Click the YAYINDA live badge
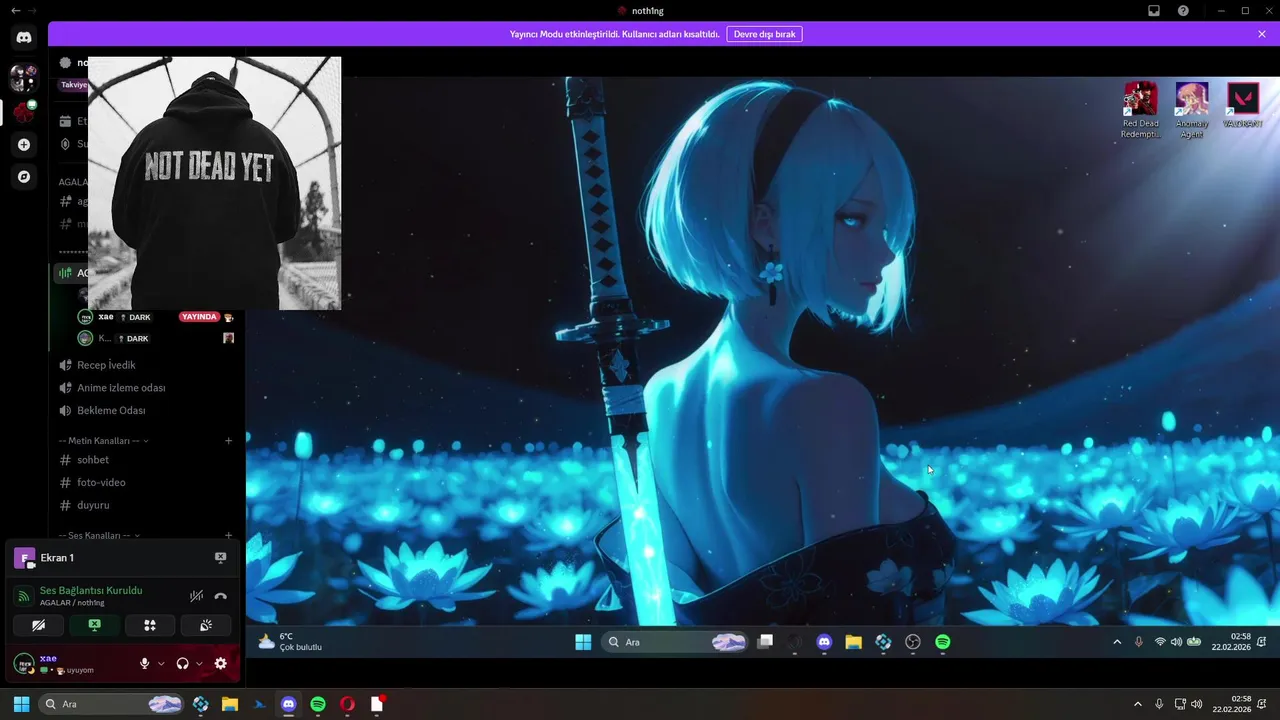Screen dimensions: 1280x720 coord(199,317)
